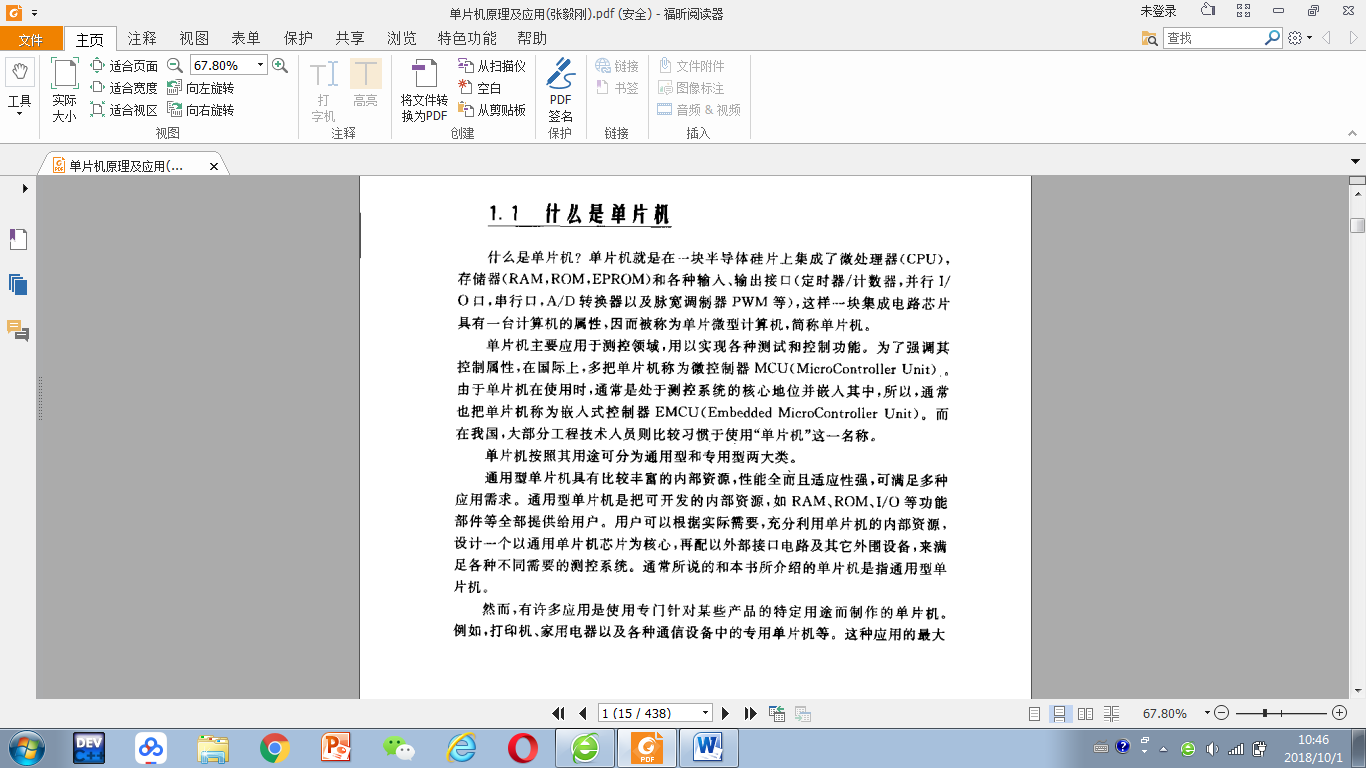Open the Annotation (注释) ribbon tab
The height and width of the screenshot is (768, 1366).
pos(142,38)
